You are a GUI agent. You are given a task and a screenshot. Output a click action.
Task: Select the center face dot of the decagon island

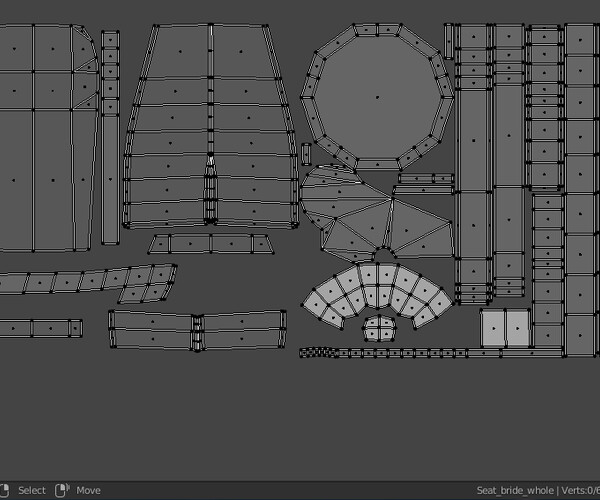click(377, 97)
